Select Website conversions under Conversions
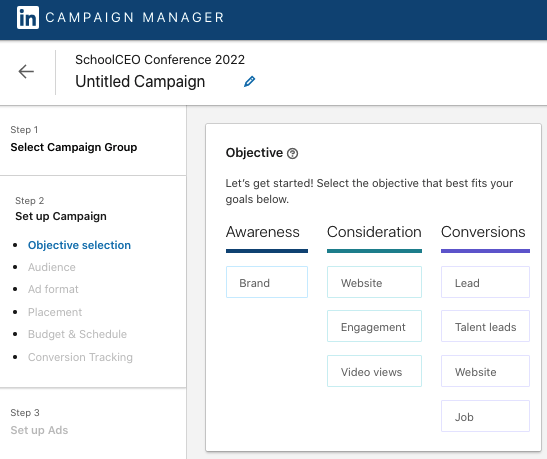The image size is (547, 459). tap(485, 371)
